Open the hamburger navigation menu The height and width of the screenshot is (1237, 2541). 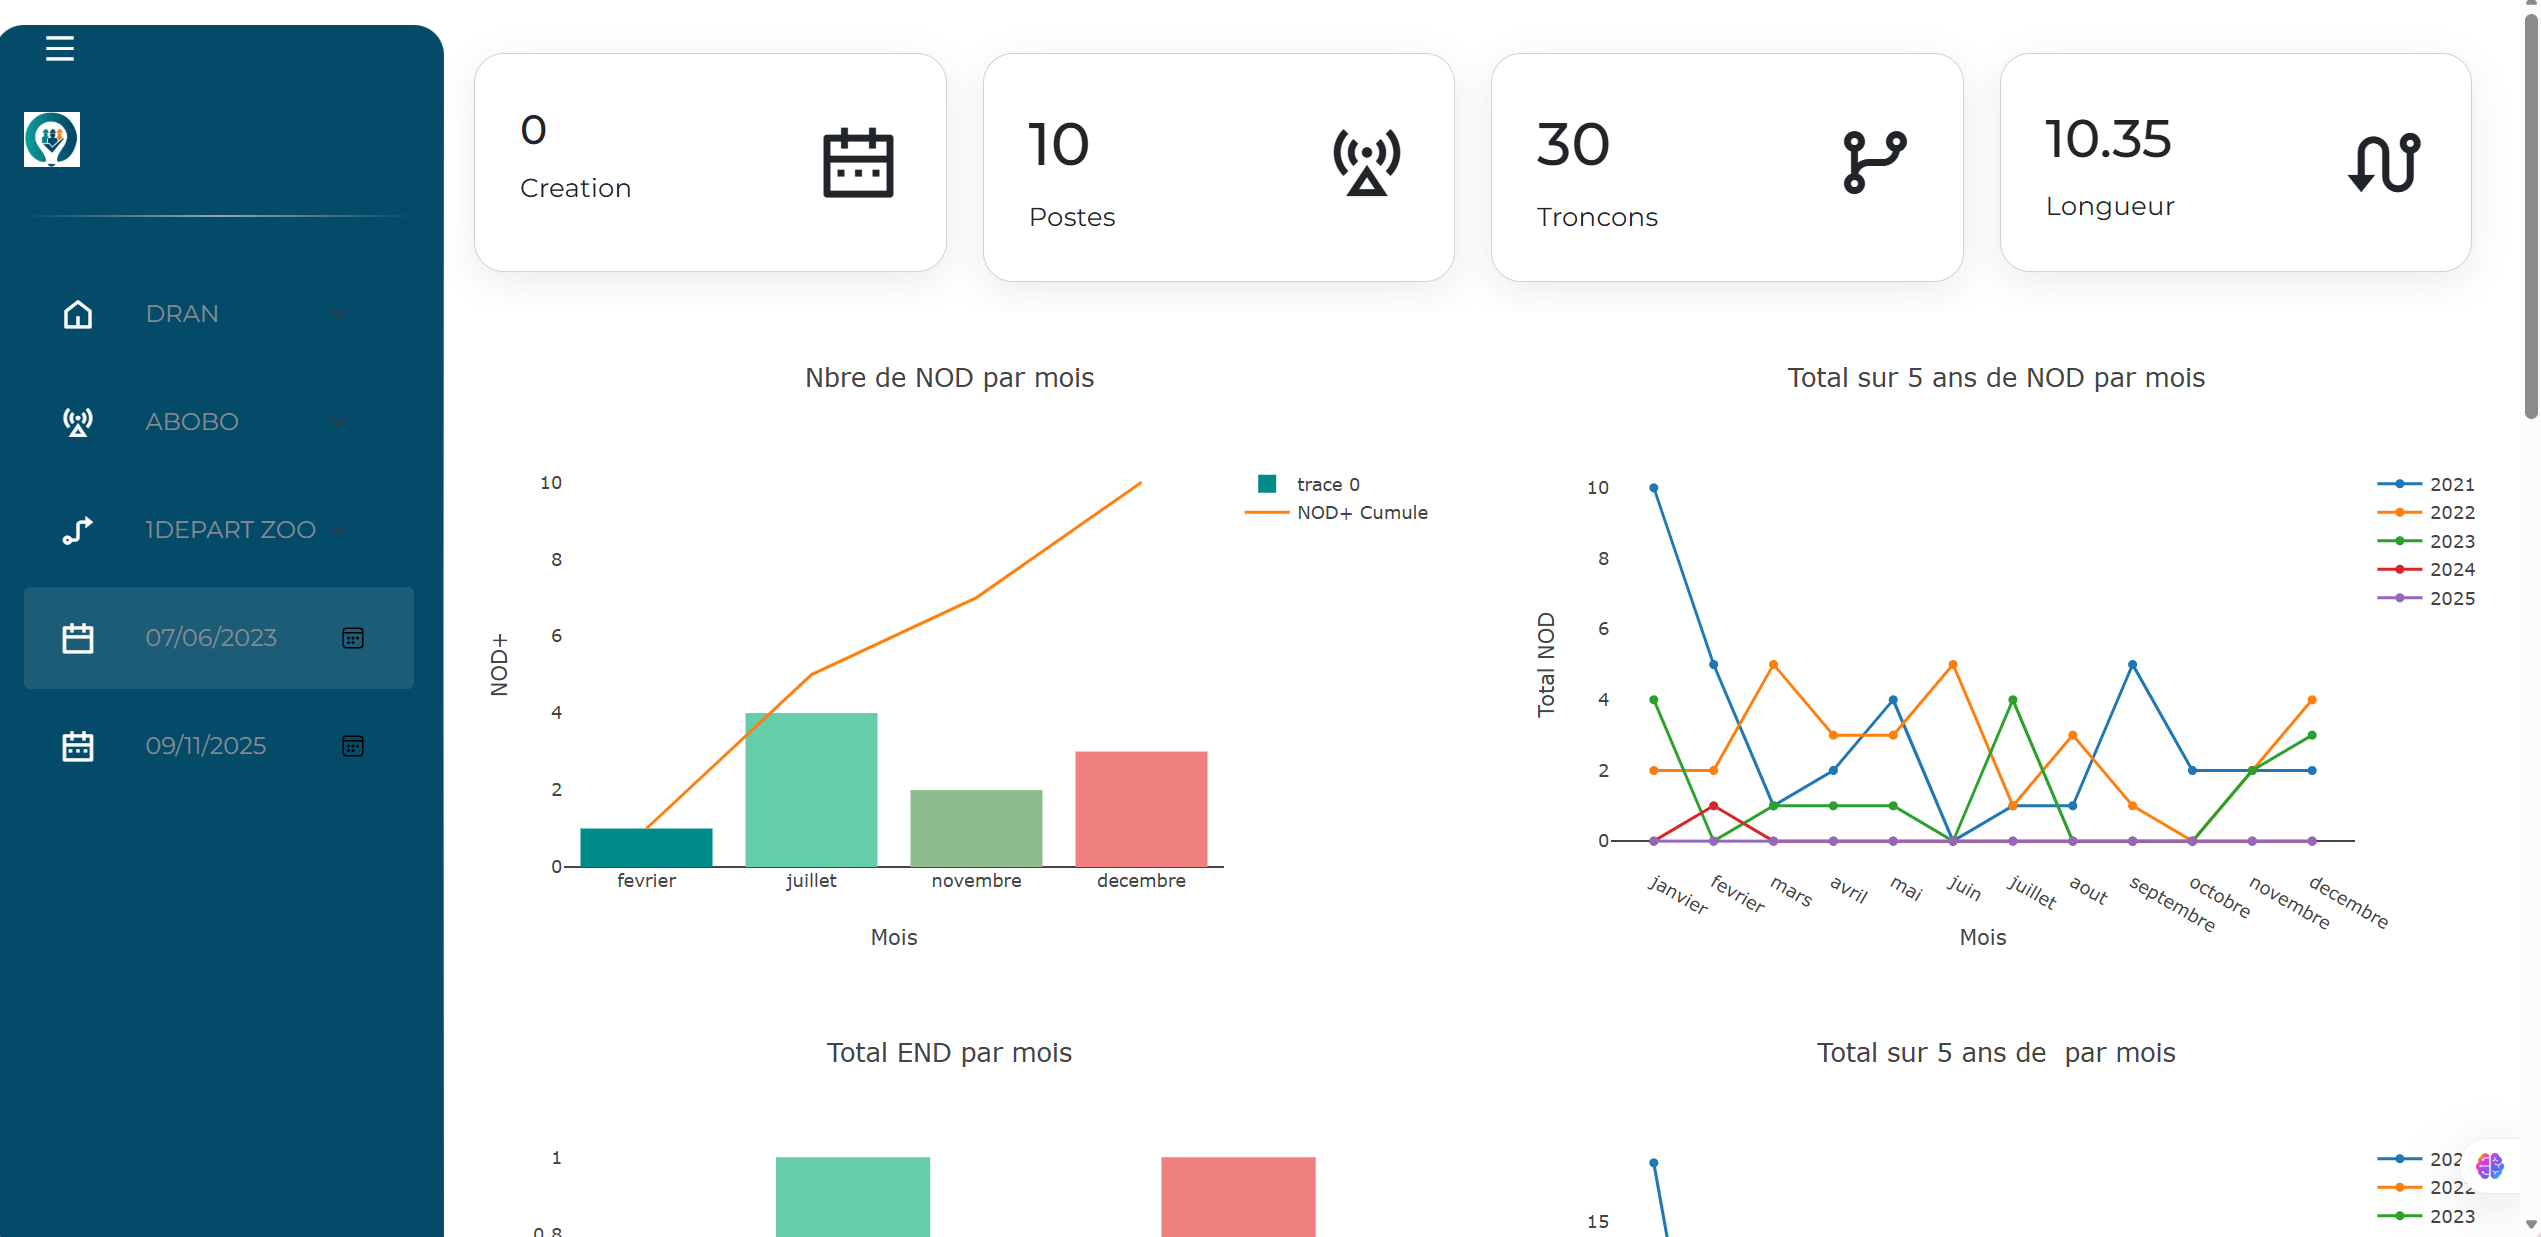click(x=59, y=48)
